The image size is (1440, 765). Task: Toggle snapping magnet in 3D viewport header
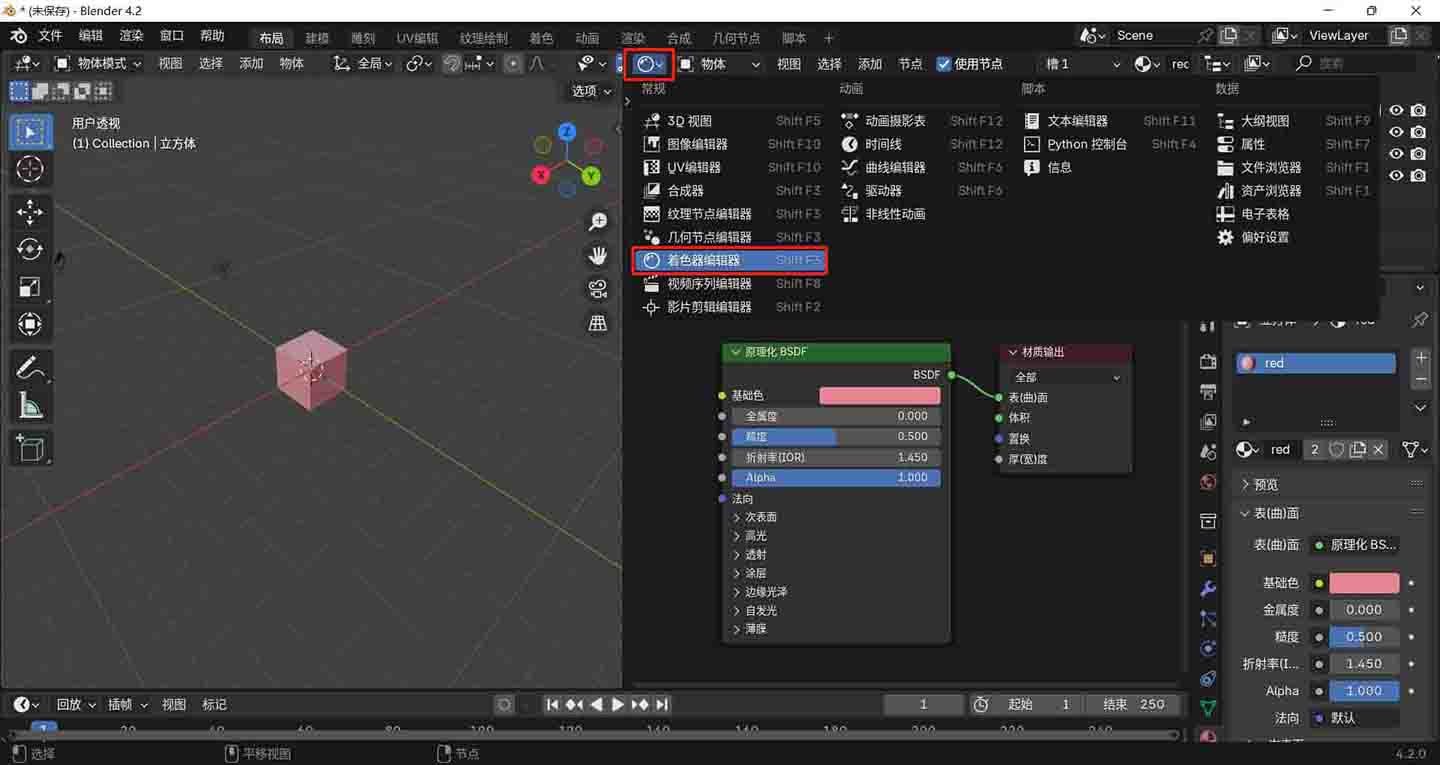[x=452, y=63]
